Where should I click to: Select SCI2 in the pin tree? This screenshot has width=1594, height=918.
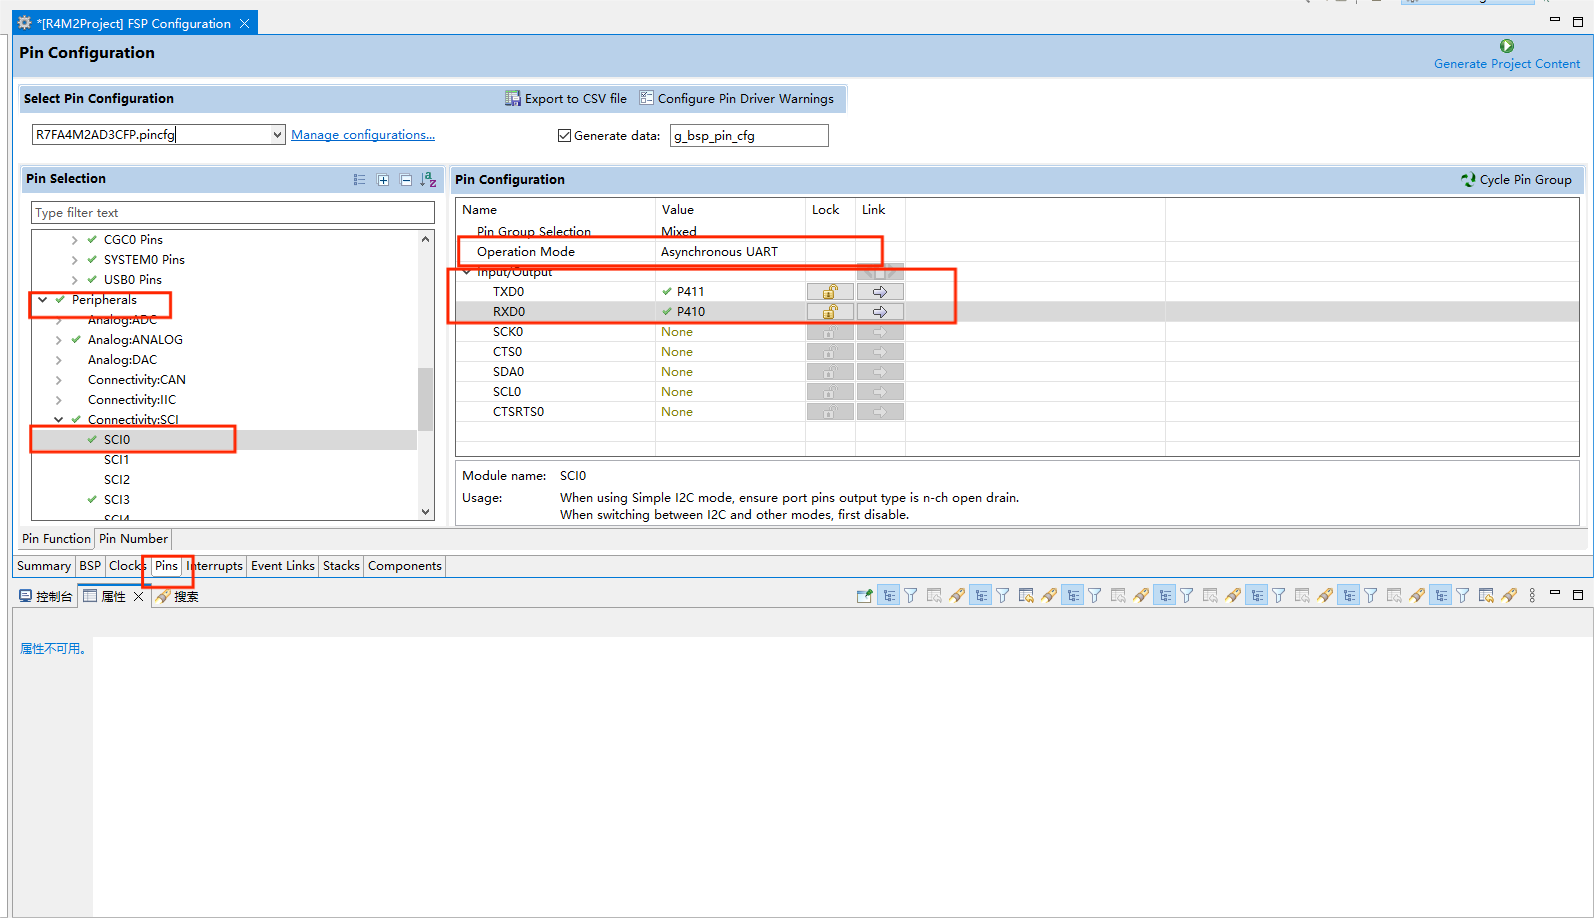[x=117, y=480]
